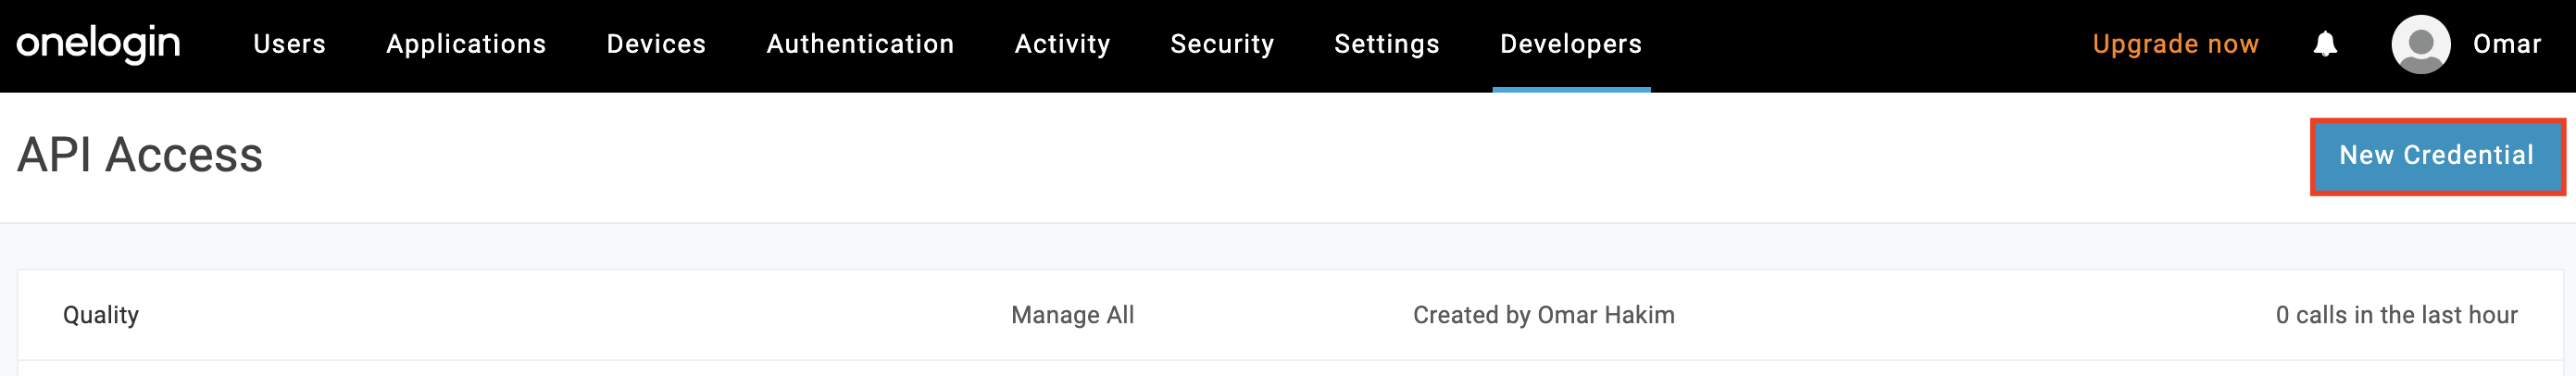2576x376 pixels.
Task: Click the Manage All scope label
Action: coord(1072,315)
